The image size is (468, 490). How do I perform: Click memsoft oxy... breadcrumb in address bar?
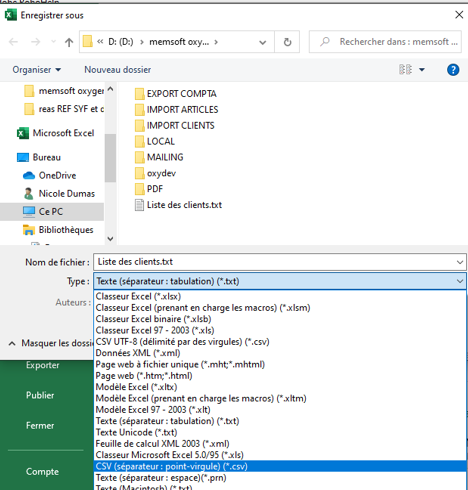click(179, 42)
